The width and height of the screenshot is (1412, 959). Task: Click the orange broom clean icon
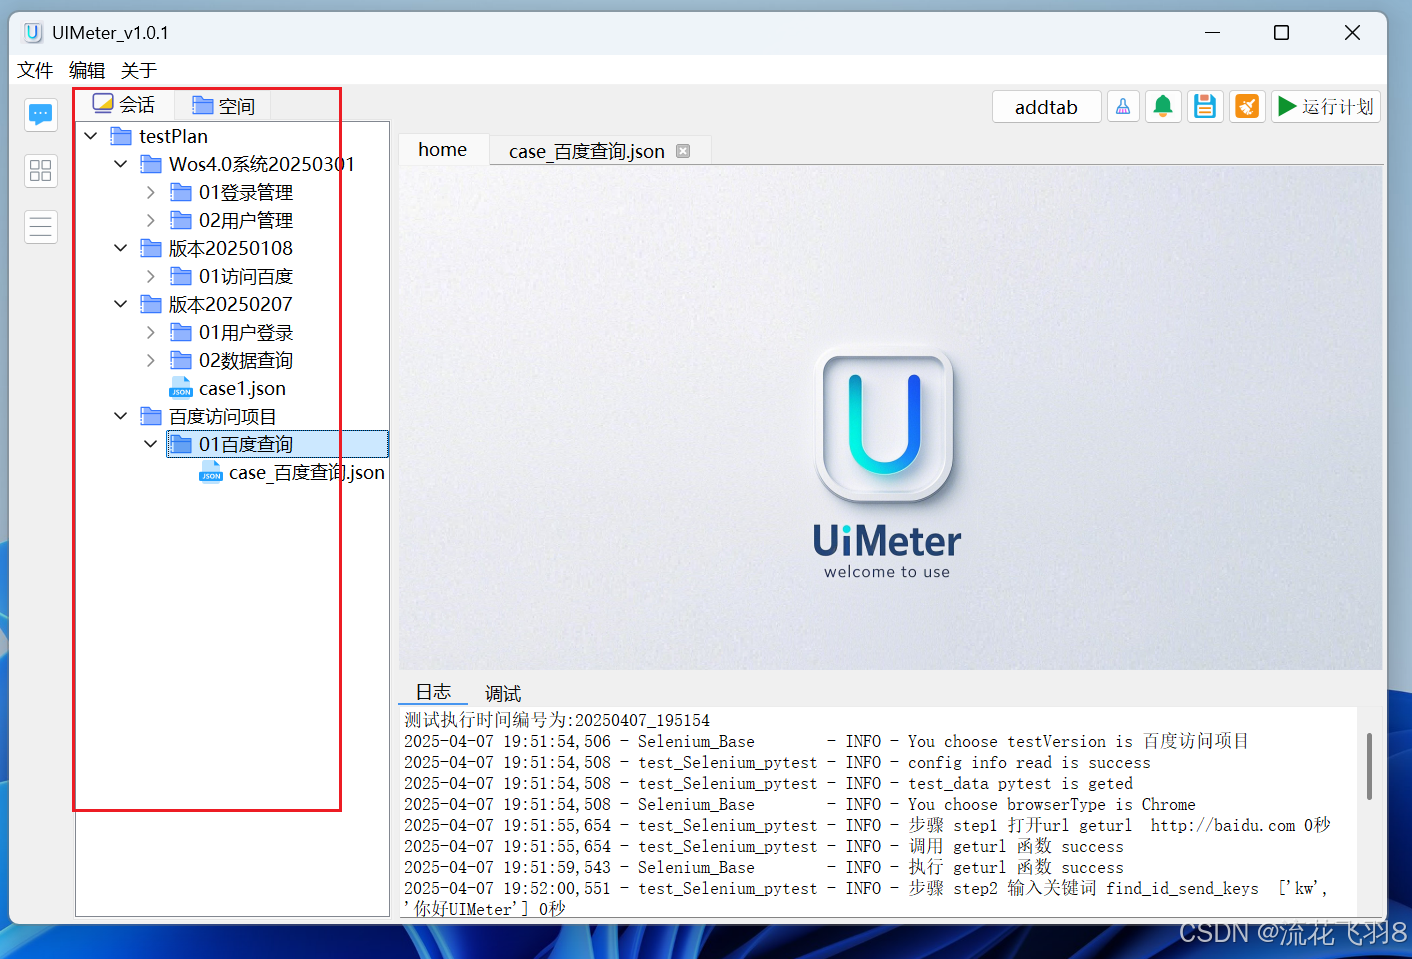point(1247,106)
